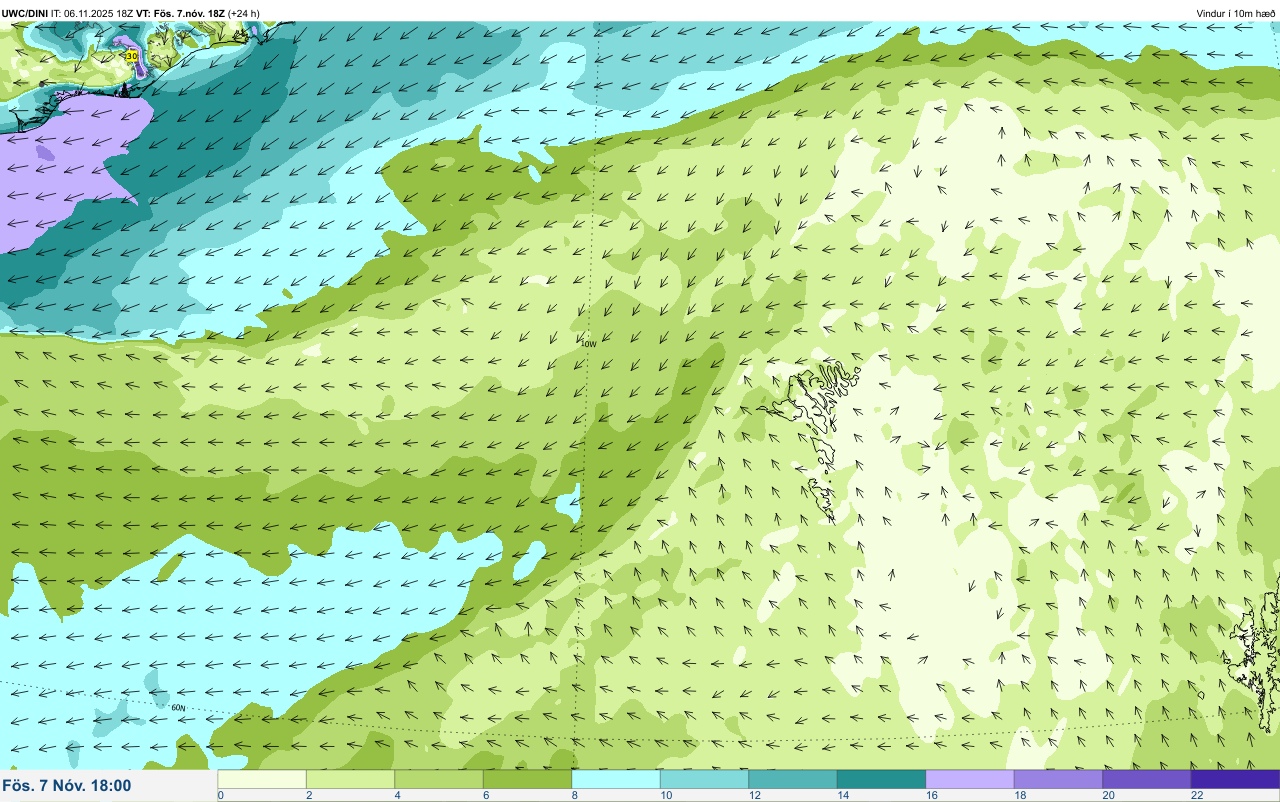
Task: Click the legend value "16"
Action: (x=931, y=795)
